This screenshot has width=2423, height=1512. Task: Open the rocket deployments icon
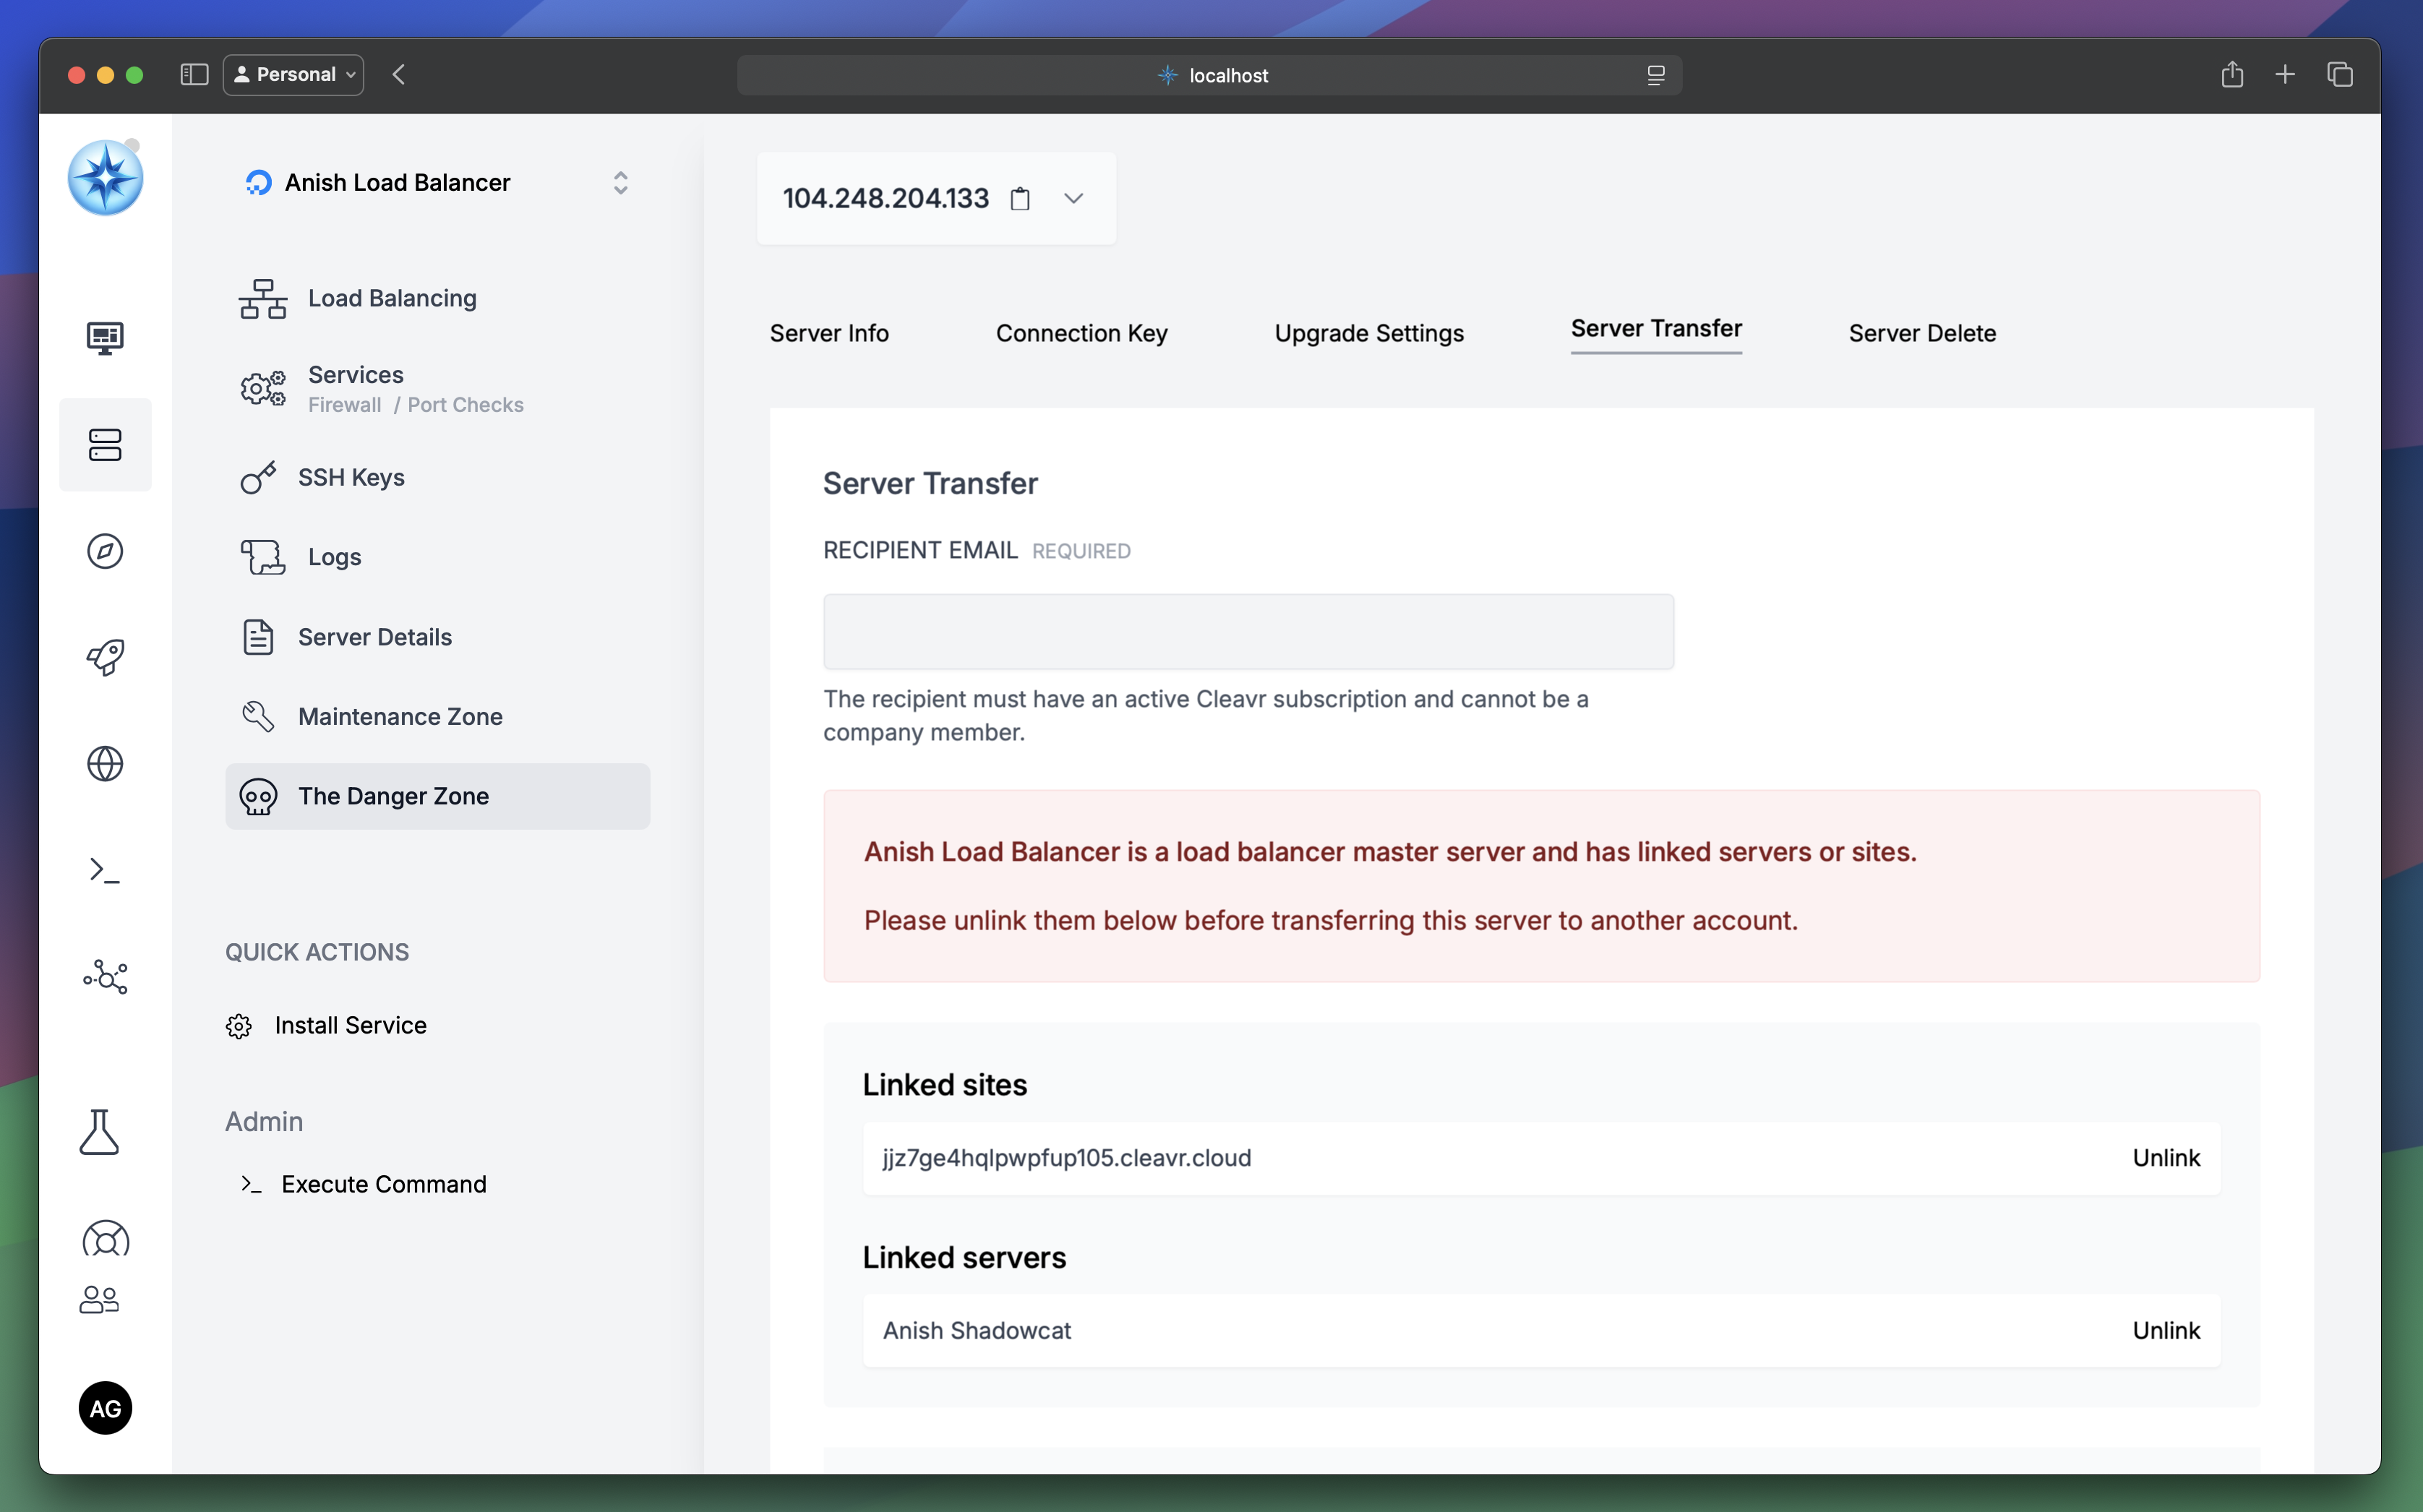(x=105, y=657)
